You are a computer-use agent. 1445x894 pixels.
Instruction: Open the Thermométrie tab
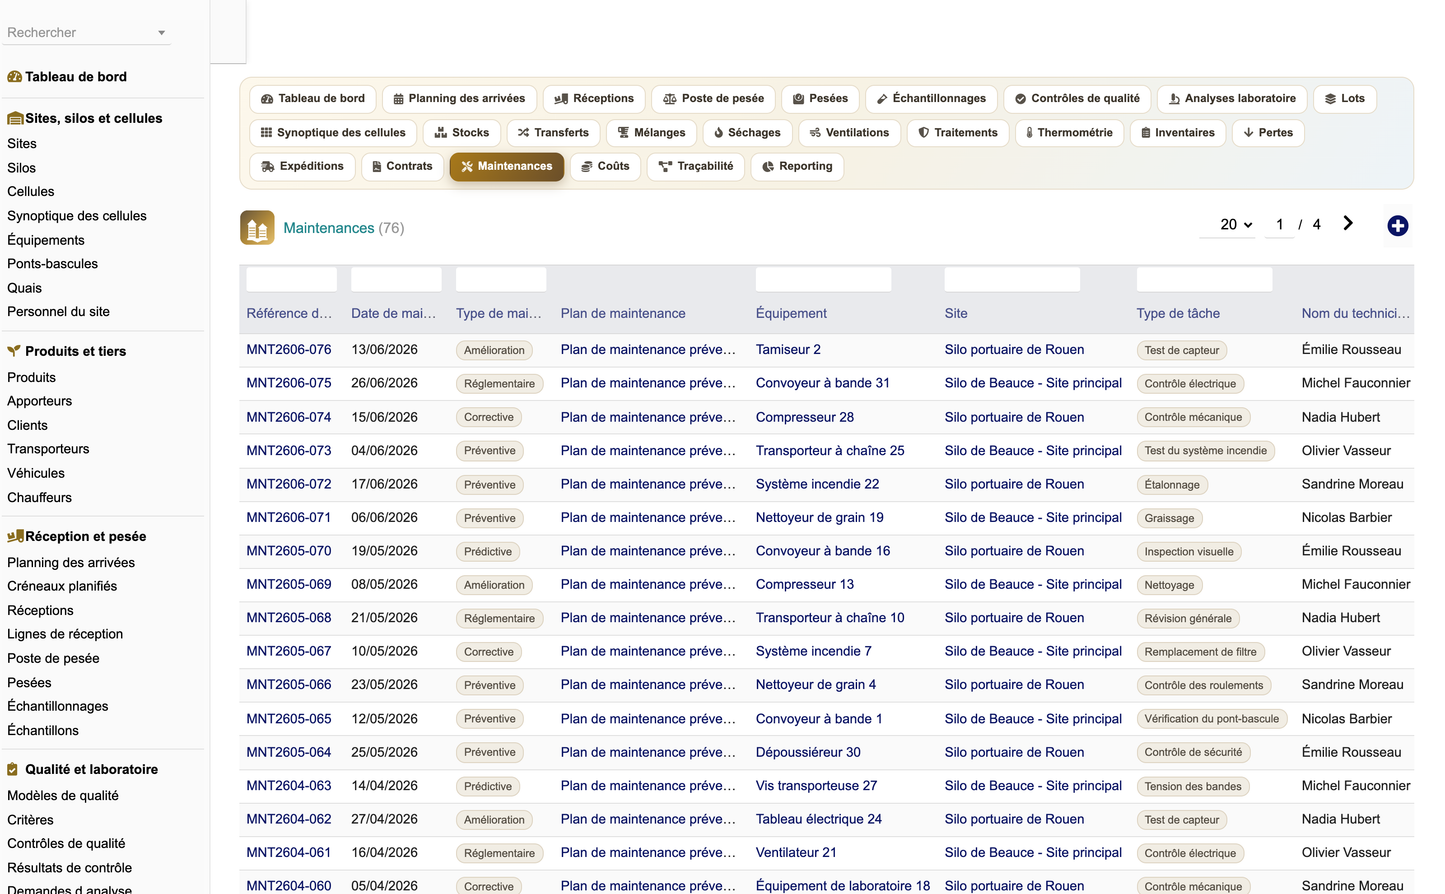tap(1069, 133)
